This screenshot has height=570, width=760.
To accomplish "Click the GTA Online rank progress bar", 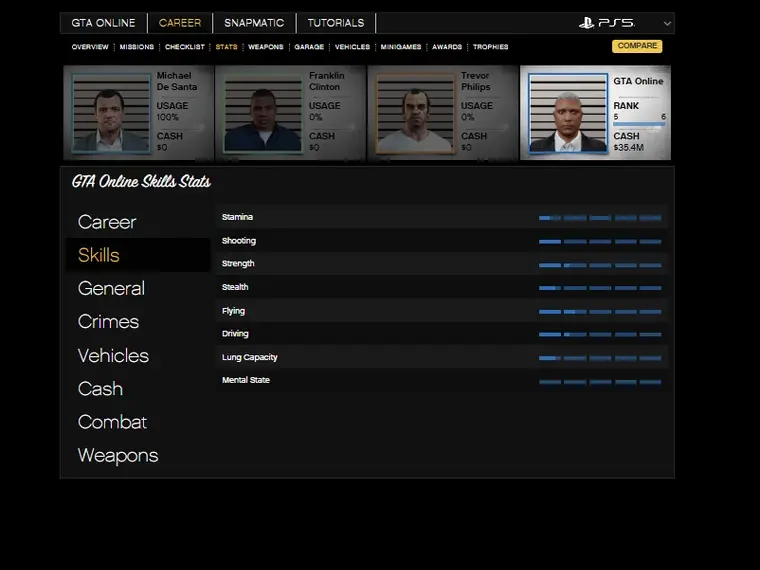I will [x=639, y=125].
